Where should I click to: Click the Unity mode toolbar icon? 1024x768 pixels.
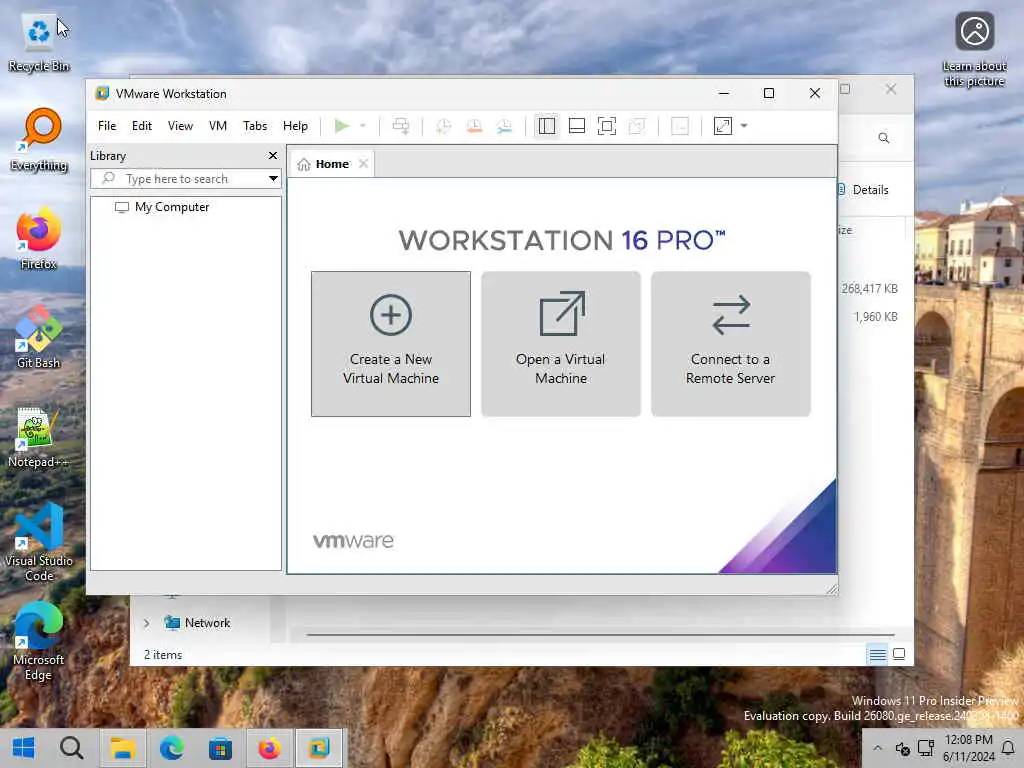[x=637, y=126]
